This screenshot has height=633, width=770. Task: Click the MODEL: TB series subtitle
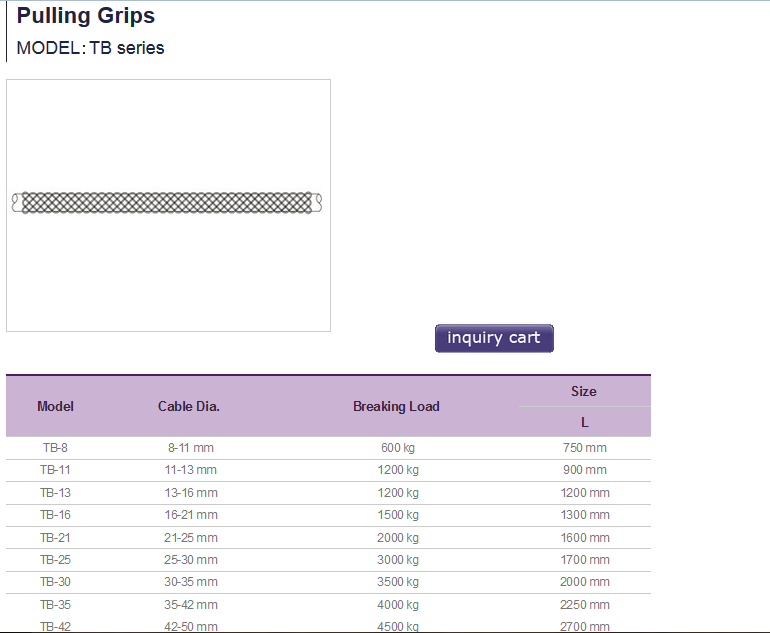pyautogui.click(x=90, y=48)
